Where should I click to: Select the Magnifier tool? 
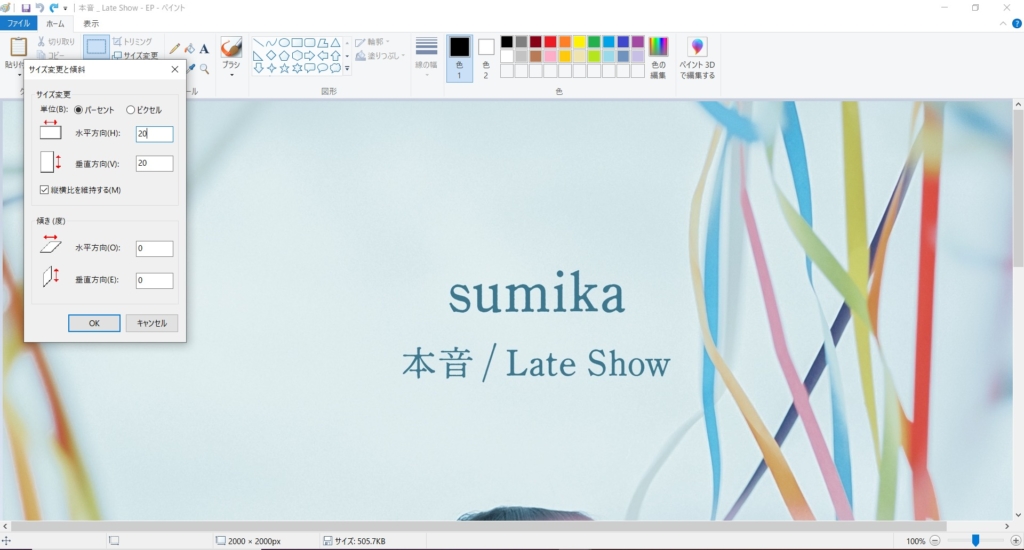[204, 69]
